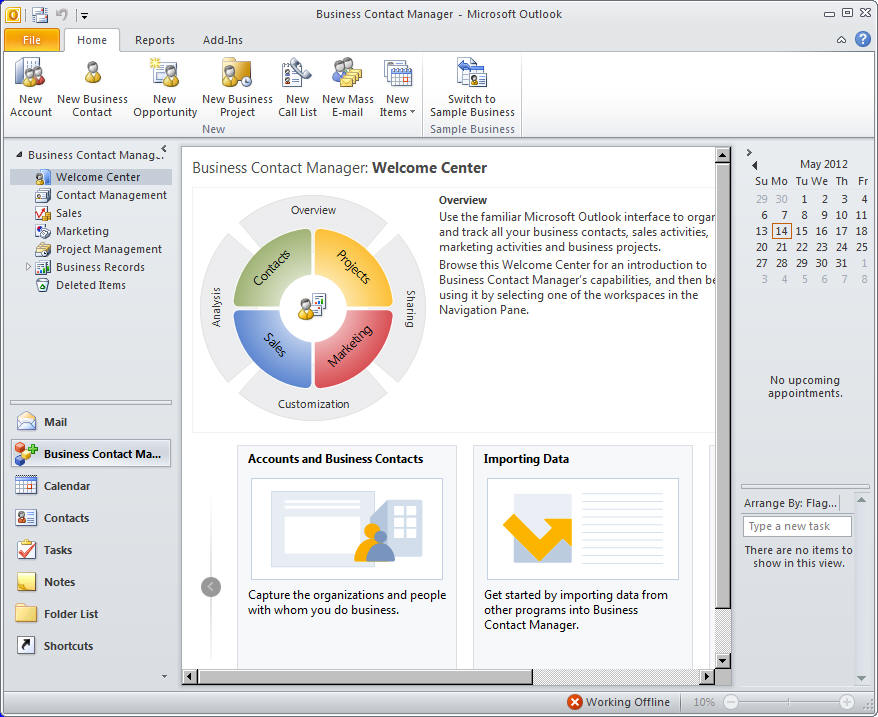Click the Quick Access send/receive icon
This screenshot has width=878, height=717.
click(40, 15)
